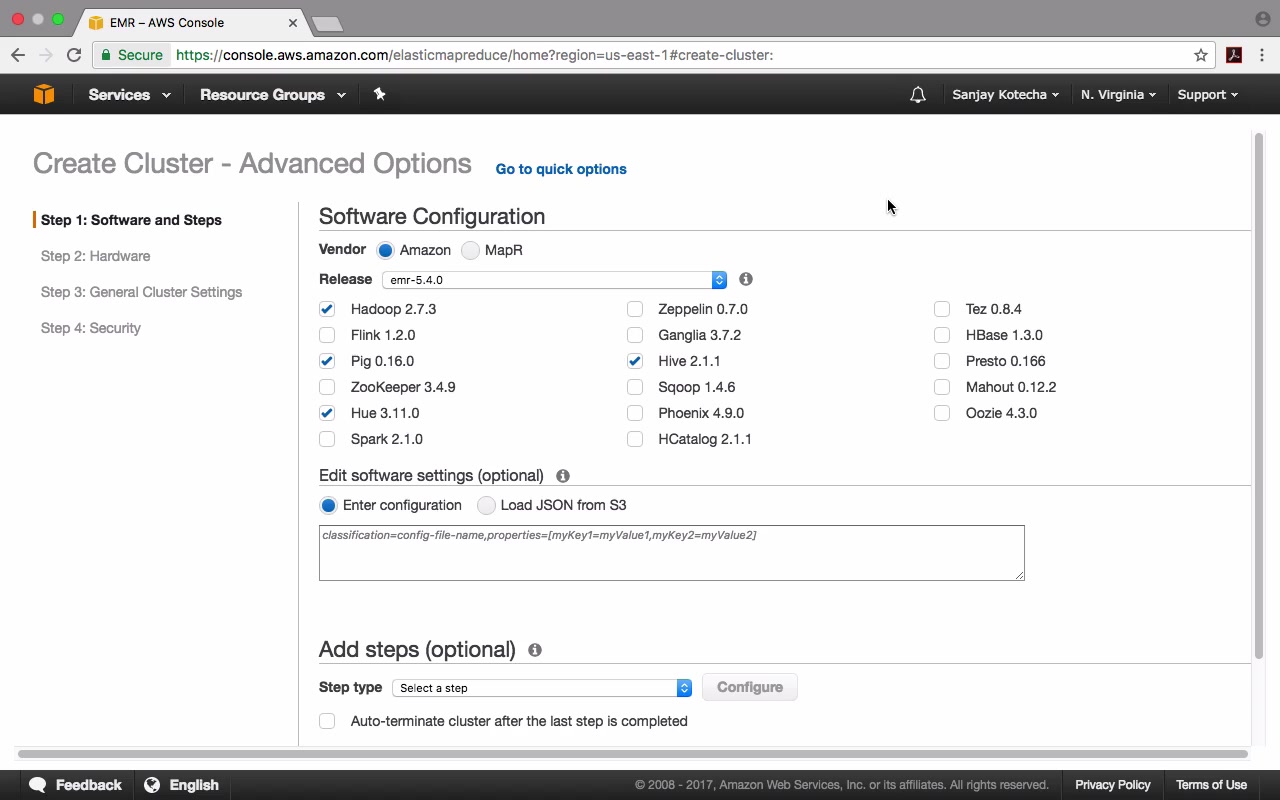This screenshot has height=800, width=1280.
Task: Bookmark this page with the star icon
Action: 1201,55
